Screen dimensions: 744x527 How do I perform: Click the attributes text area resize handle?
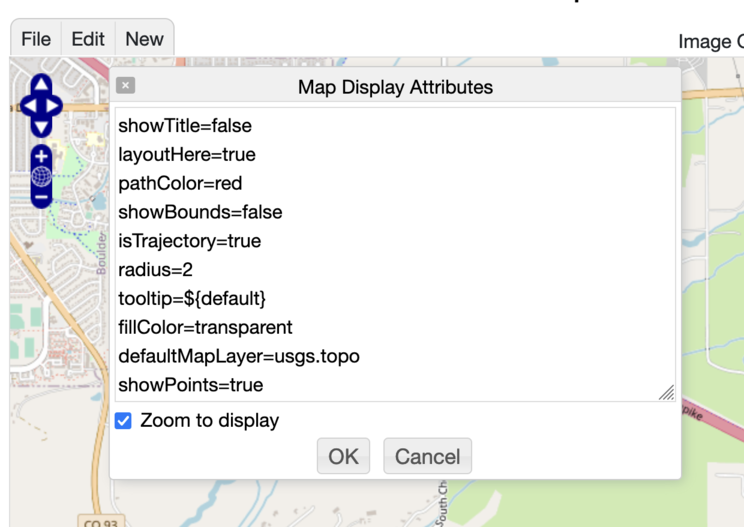click(x=666, y=393)
